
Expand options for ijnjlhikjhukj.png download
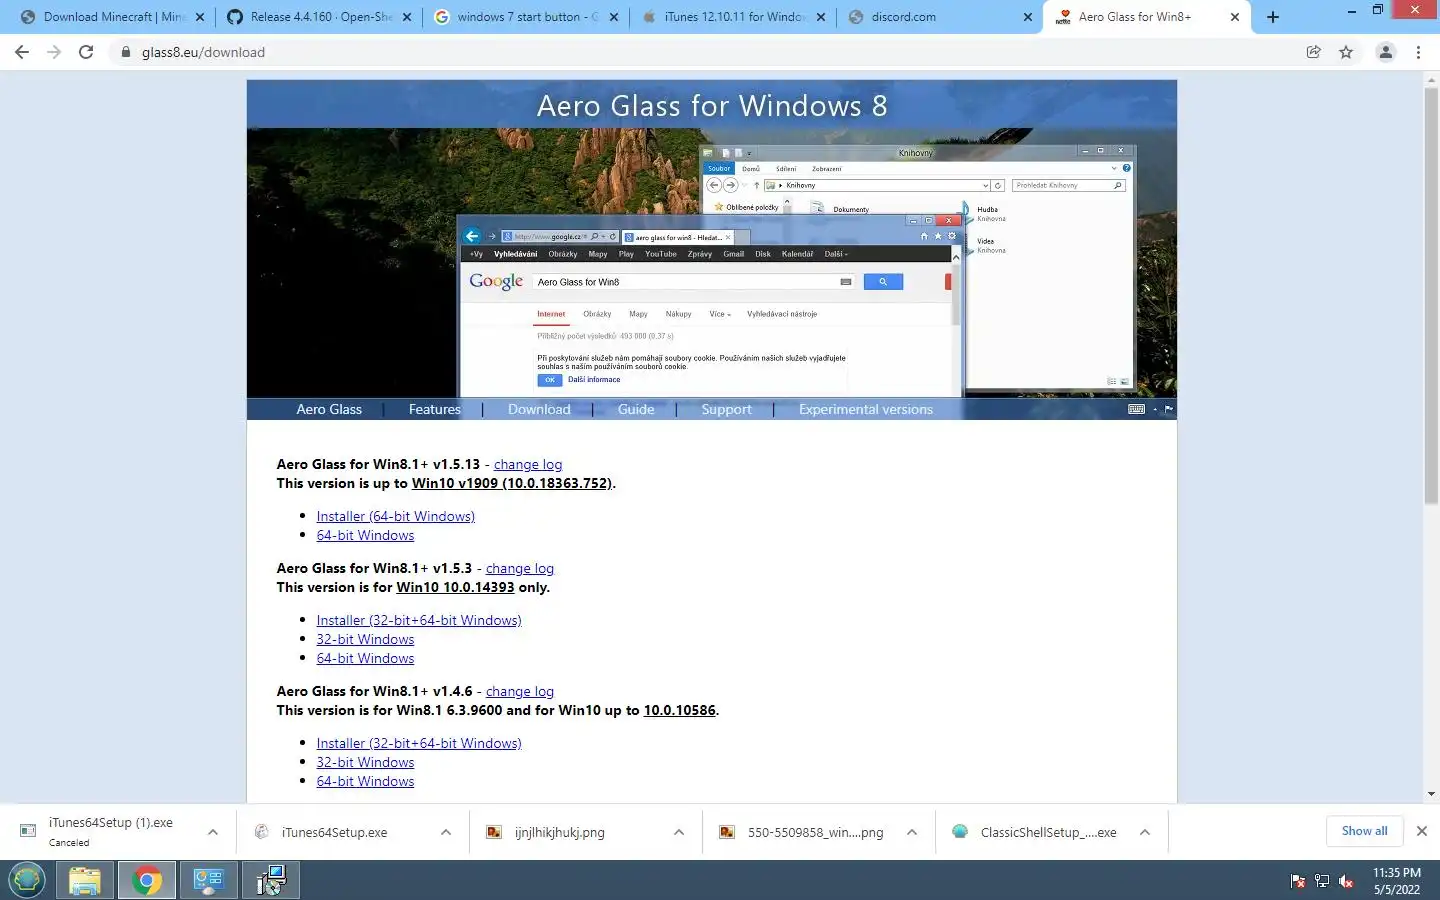pos(679,832)
